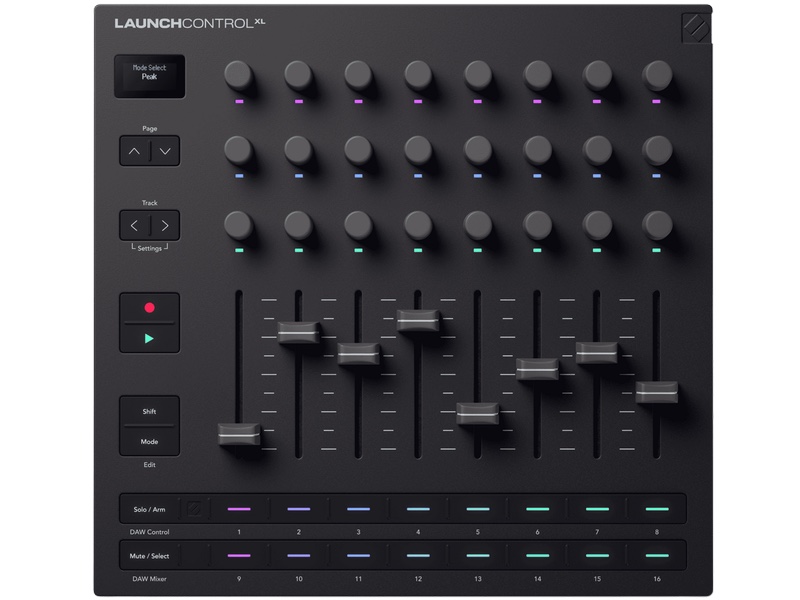This screenshot has height=600, width=800.
Task: Click the purple-lit top-row knob above fader 7
Action: coord(597,76)
